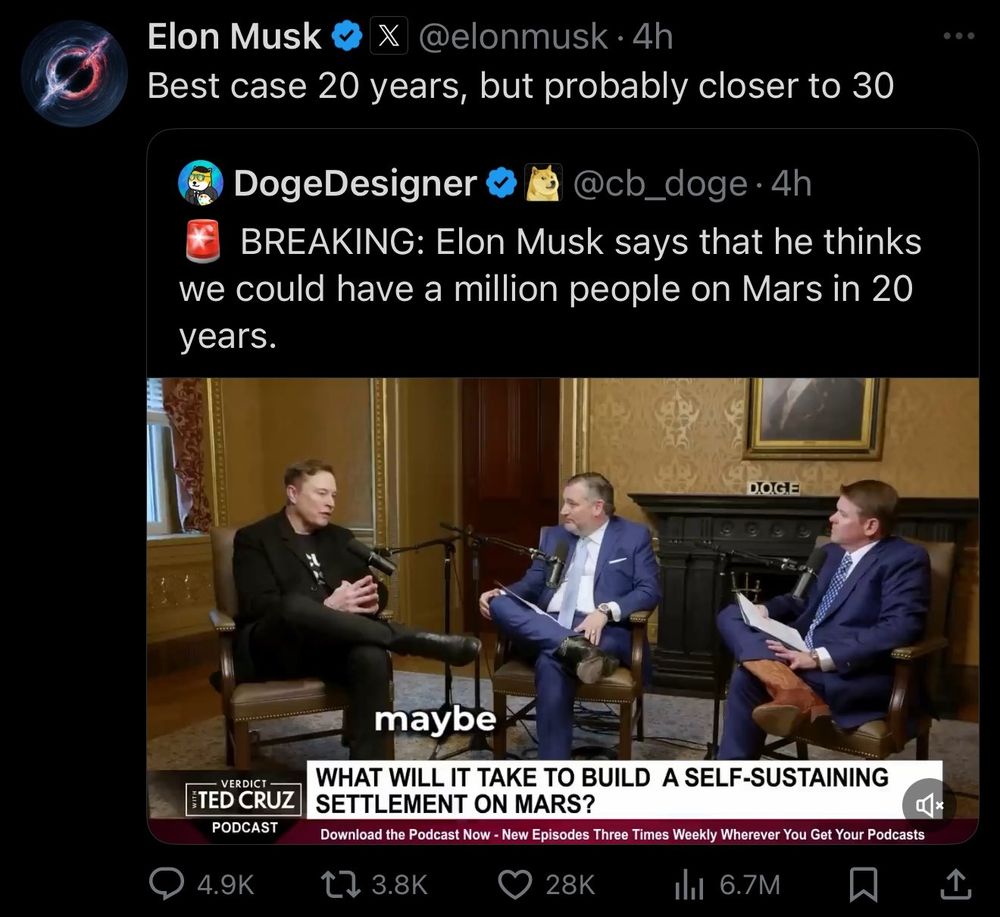
Task: Open Elon Musk's profile picture
Action: click(74, 74)
